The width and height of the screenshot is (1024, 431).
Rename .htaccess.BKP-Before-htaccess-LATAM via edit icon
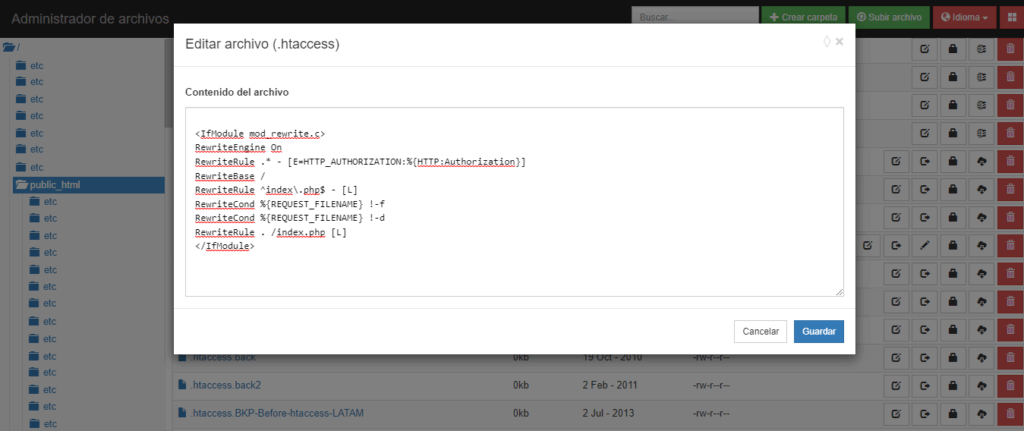pyautogui.click(x=896, y=413)
